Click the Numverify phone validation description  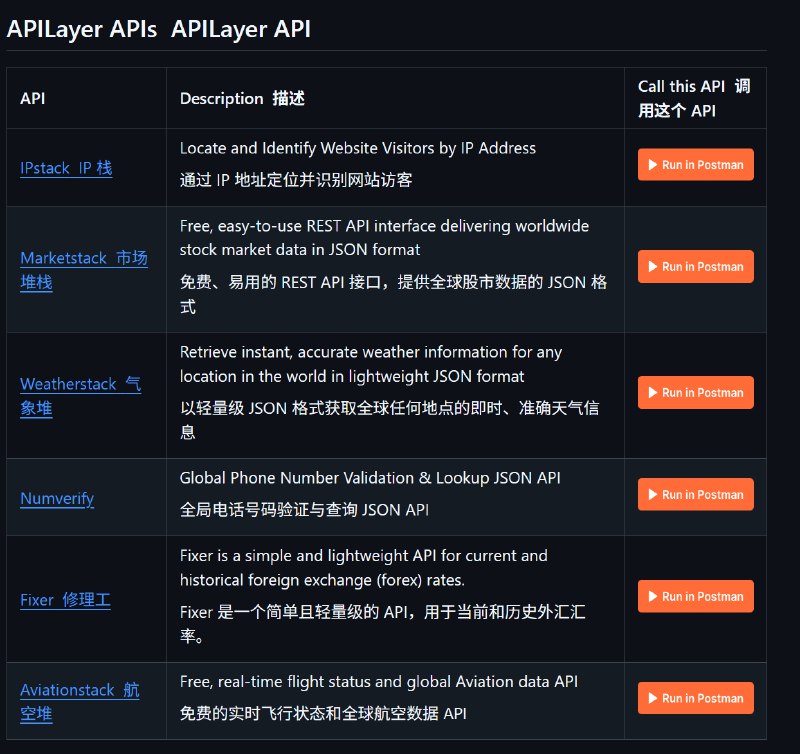370,478
